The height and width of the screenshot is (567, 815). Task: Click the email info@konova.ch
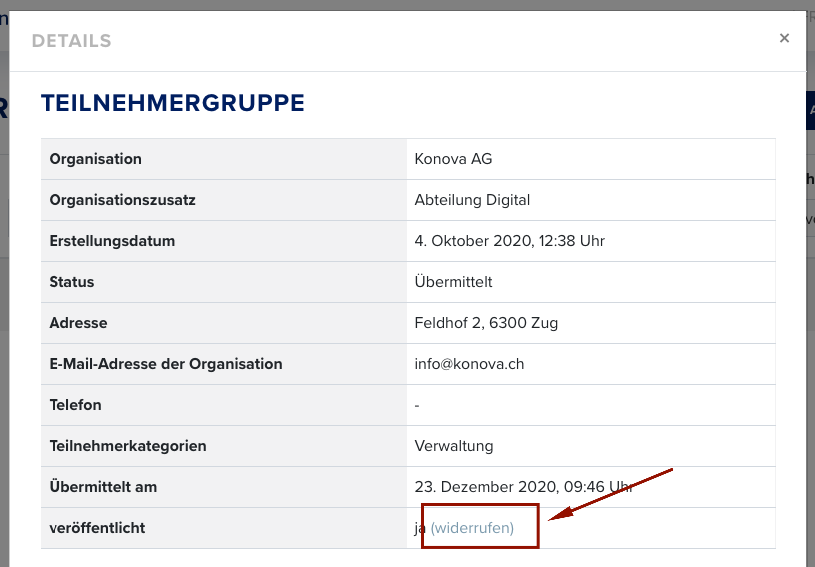pos(469,364)
